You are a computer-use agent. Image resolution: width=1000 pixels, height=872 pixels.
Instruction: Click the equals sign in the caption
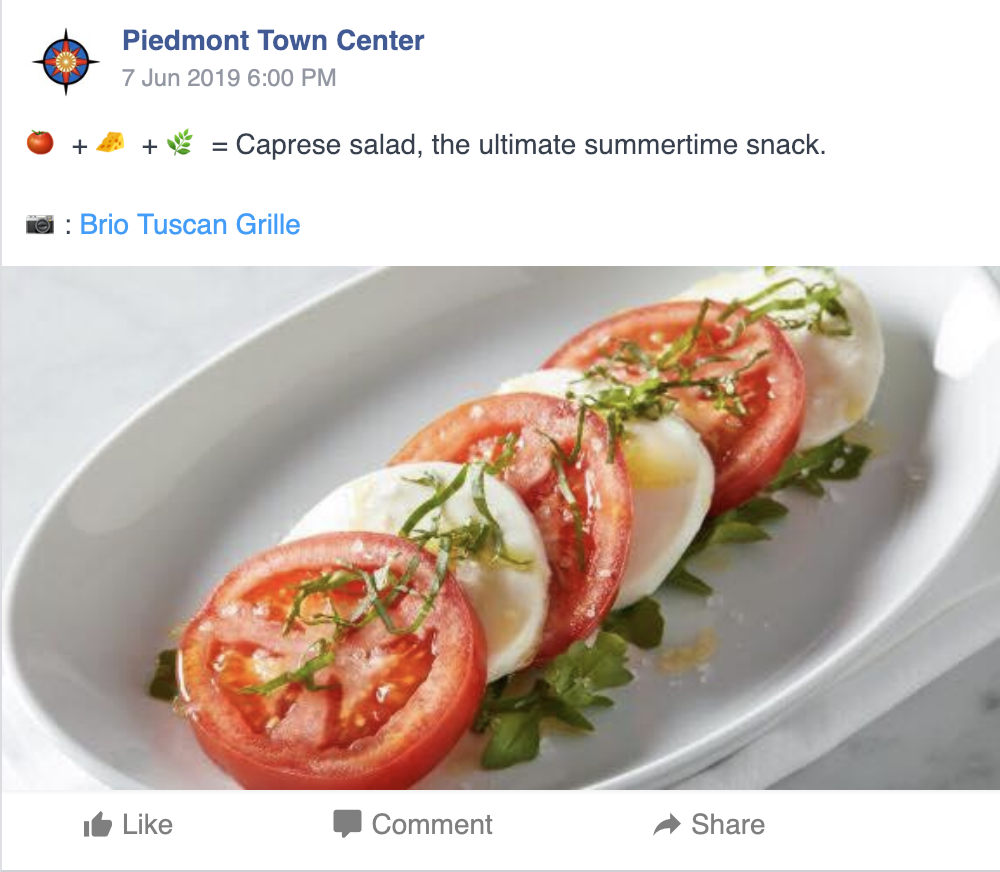[x=220, y=146]
